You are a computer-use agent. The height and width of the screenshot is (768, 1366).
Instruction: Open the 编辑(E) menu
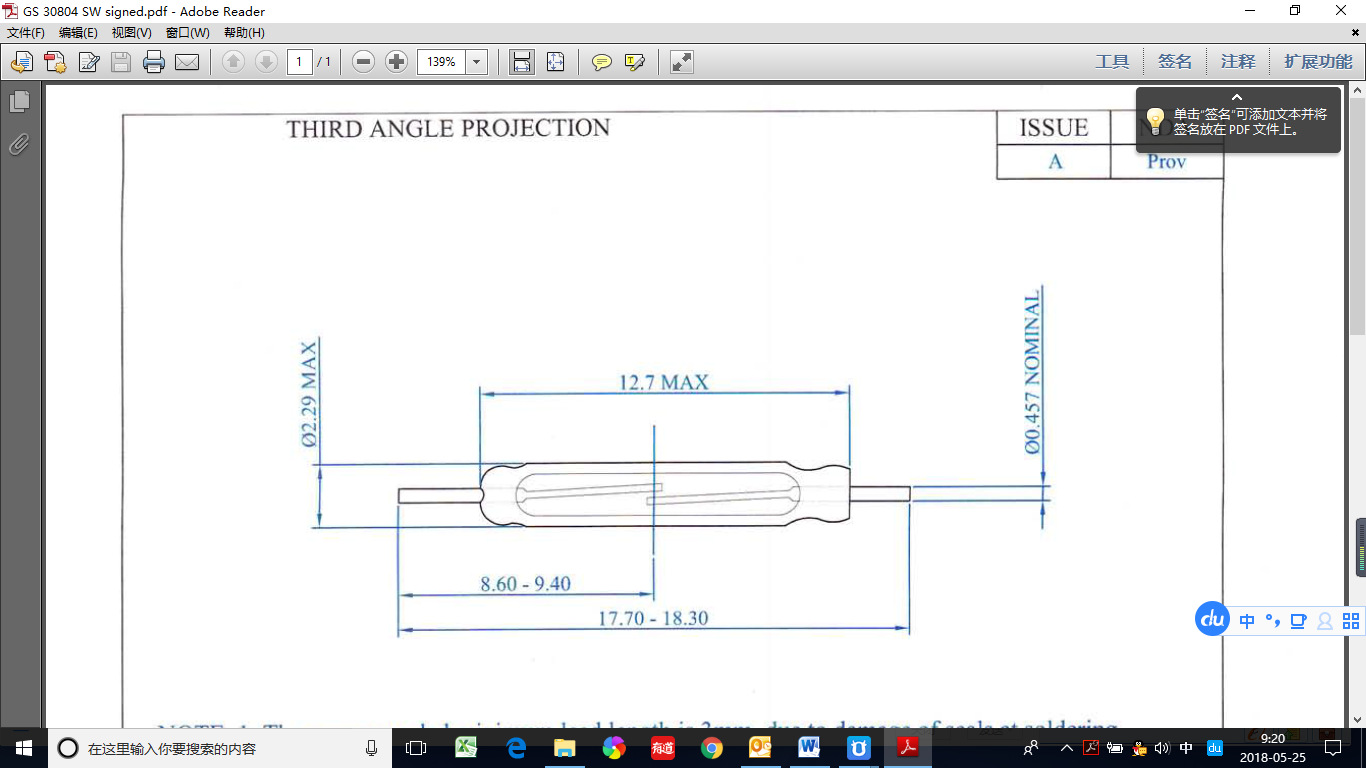point(79,33)
